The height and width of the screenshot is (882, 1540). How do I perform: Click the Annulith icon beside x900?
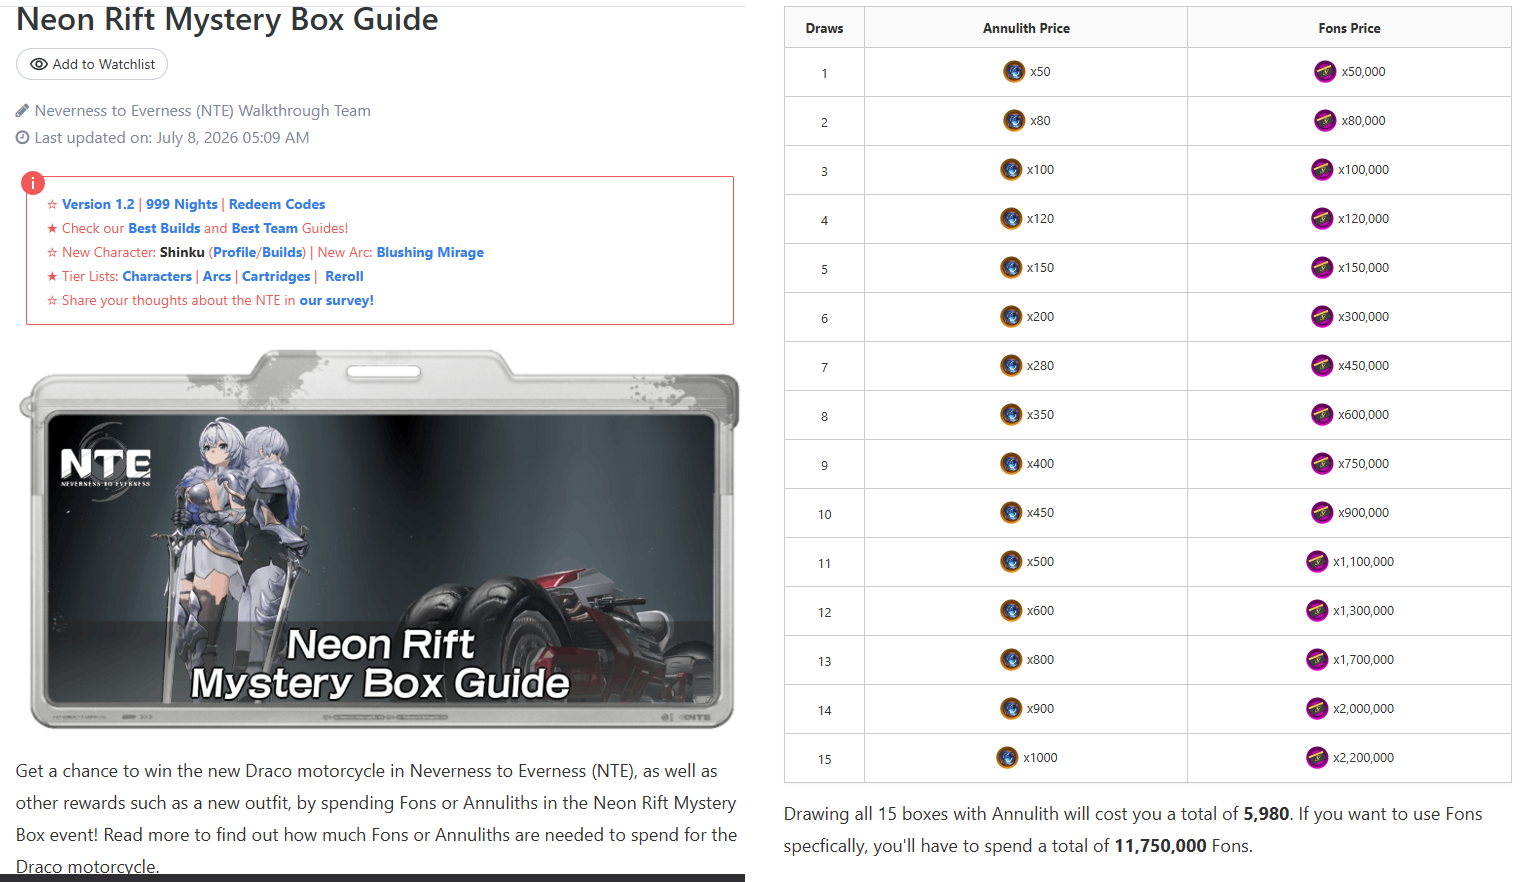tap(1011, 708)
